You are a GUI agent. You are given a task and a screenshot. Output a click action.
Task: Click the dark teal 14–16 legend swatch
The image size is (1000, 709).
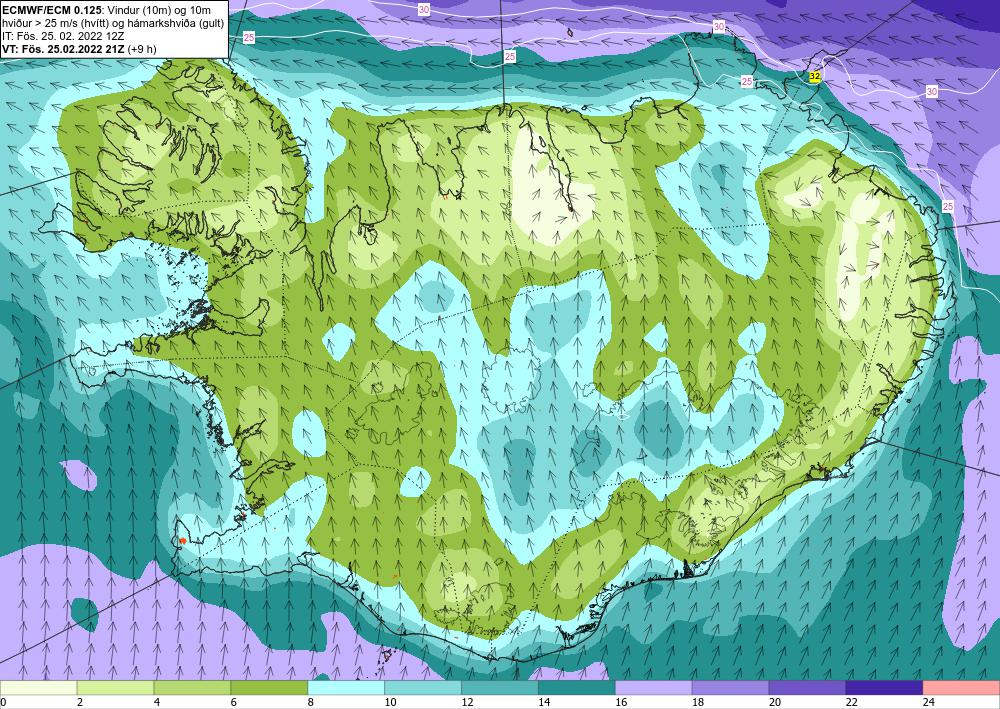(577, 688)
